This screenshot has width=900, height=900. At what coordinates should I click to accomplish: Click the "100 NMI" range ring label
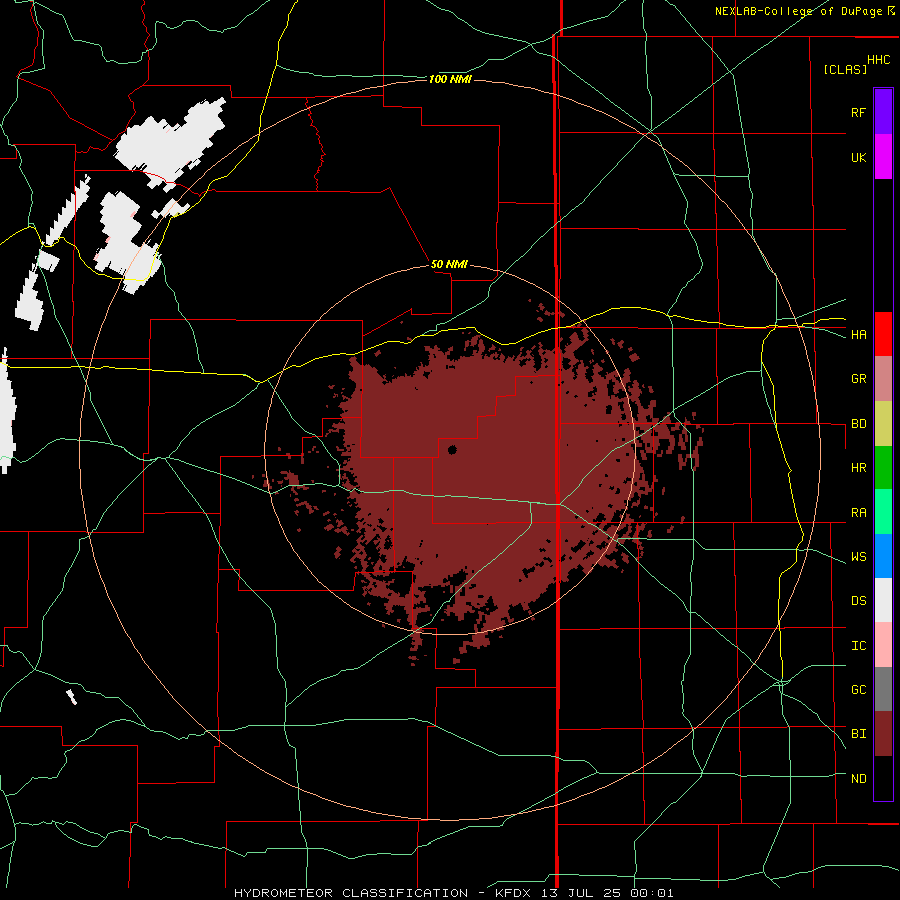point(450,79)
